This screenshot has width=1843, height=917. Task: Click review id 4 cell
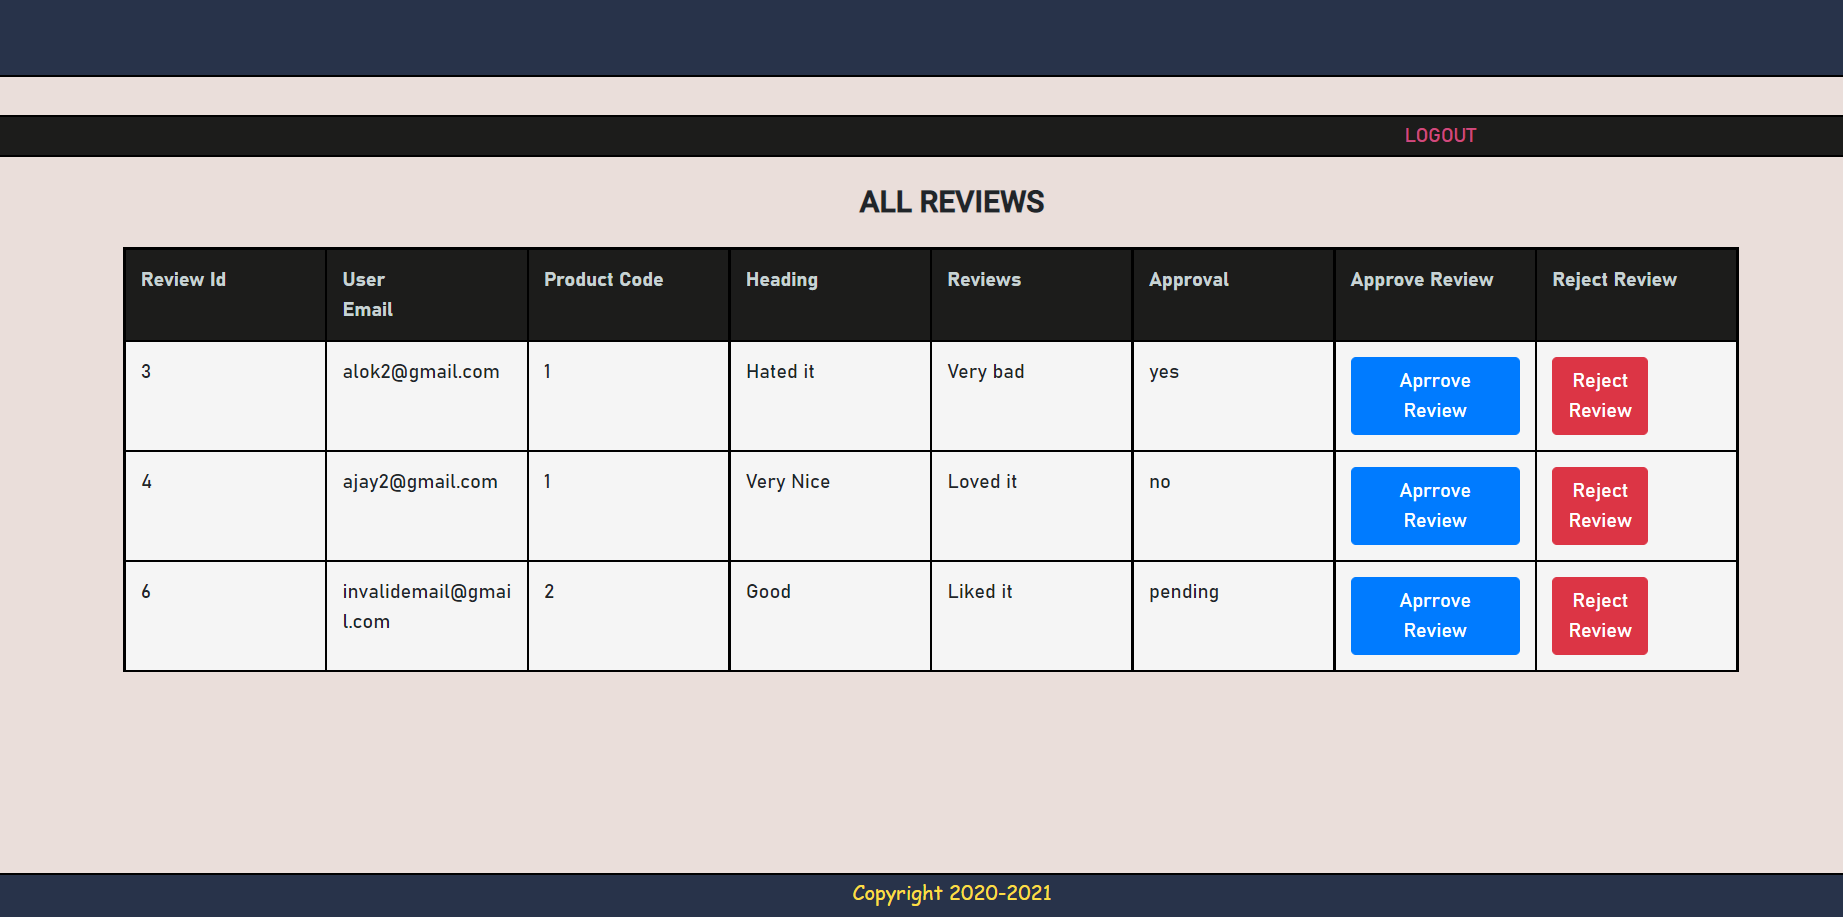click(x=226, y=506)
